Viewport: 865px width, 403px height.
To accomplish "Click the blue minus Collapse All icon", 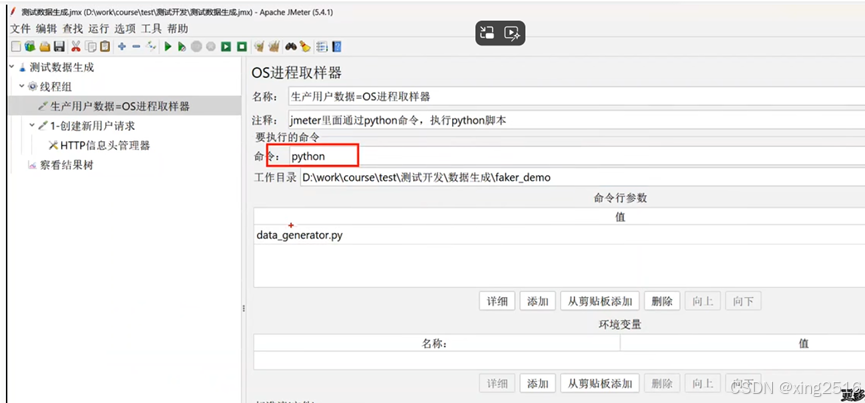I will (x=136, y=47).
